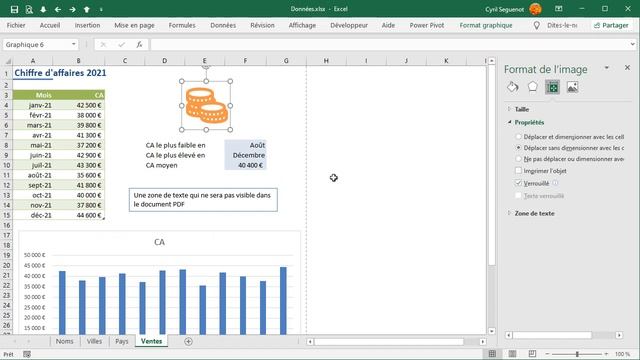Open the Données ribbon tab
The image size is (640, 360).
coord(223,25)
